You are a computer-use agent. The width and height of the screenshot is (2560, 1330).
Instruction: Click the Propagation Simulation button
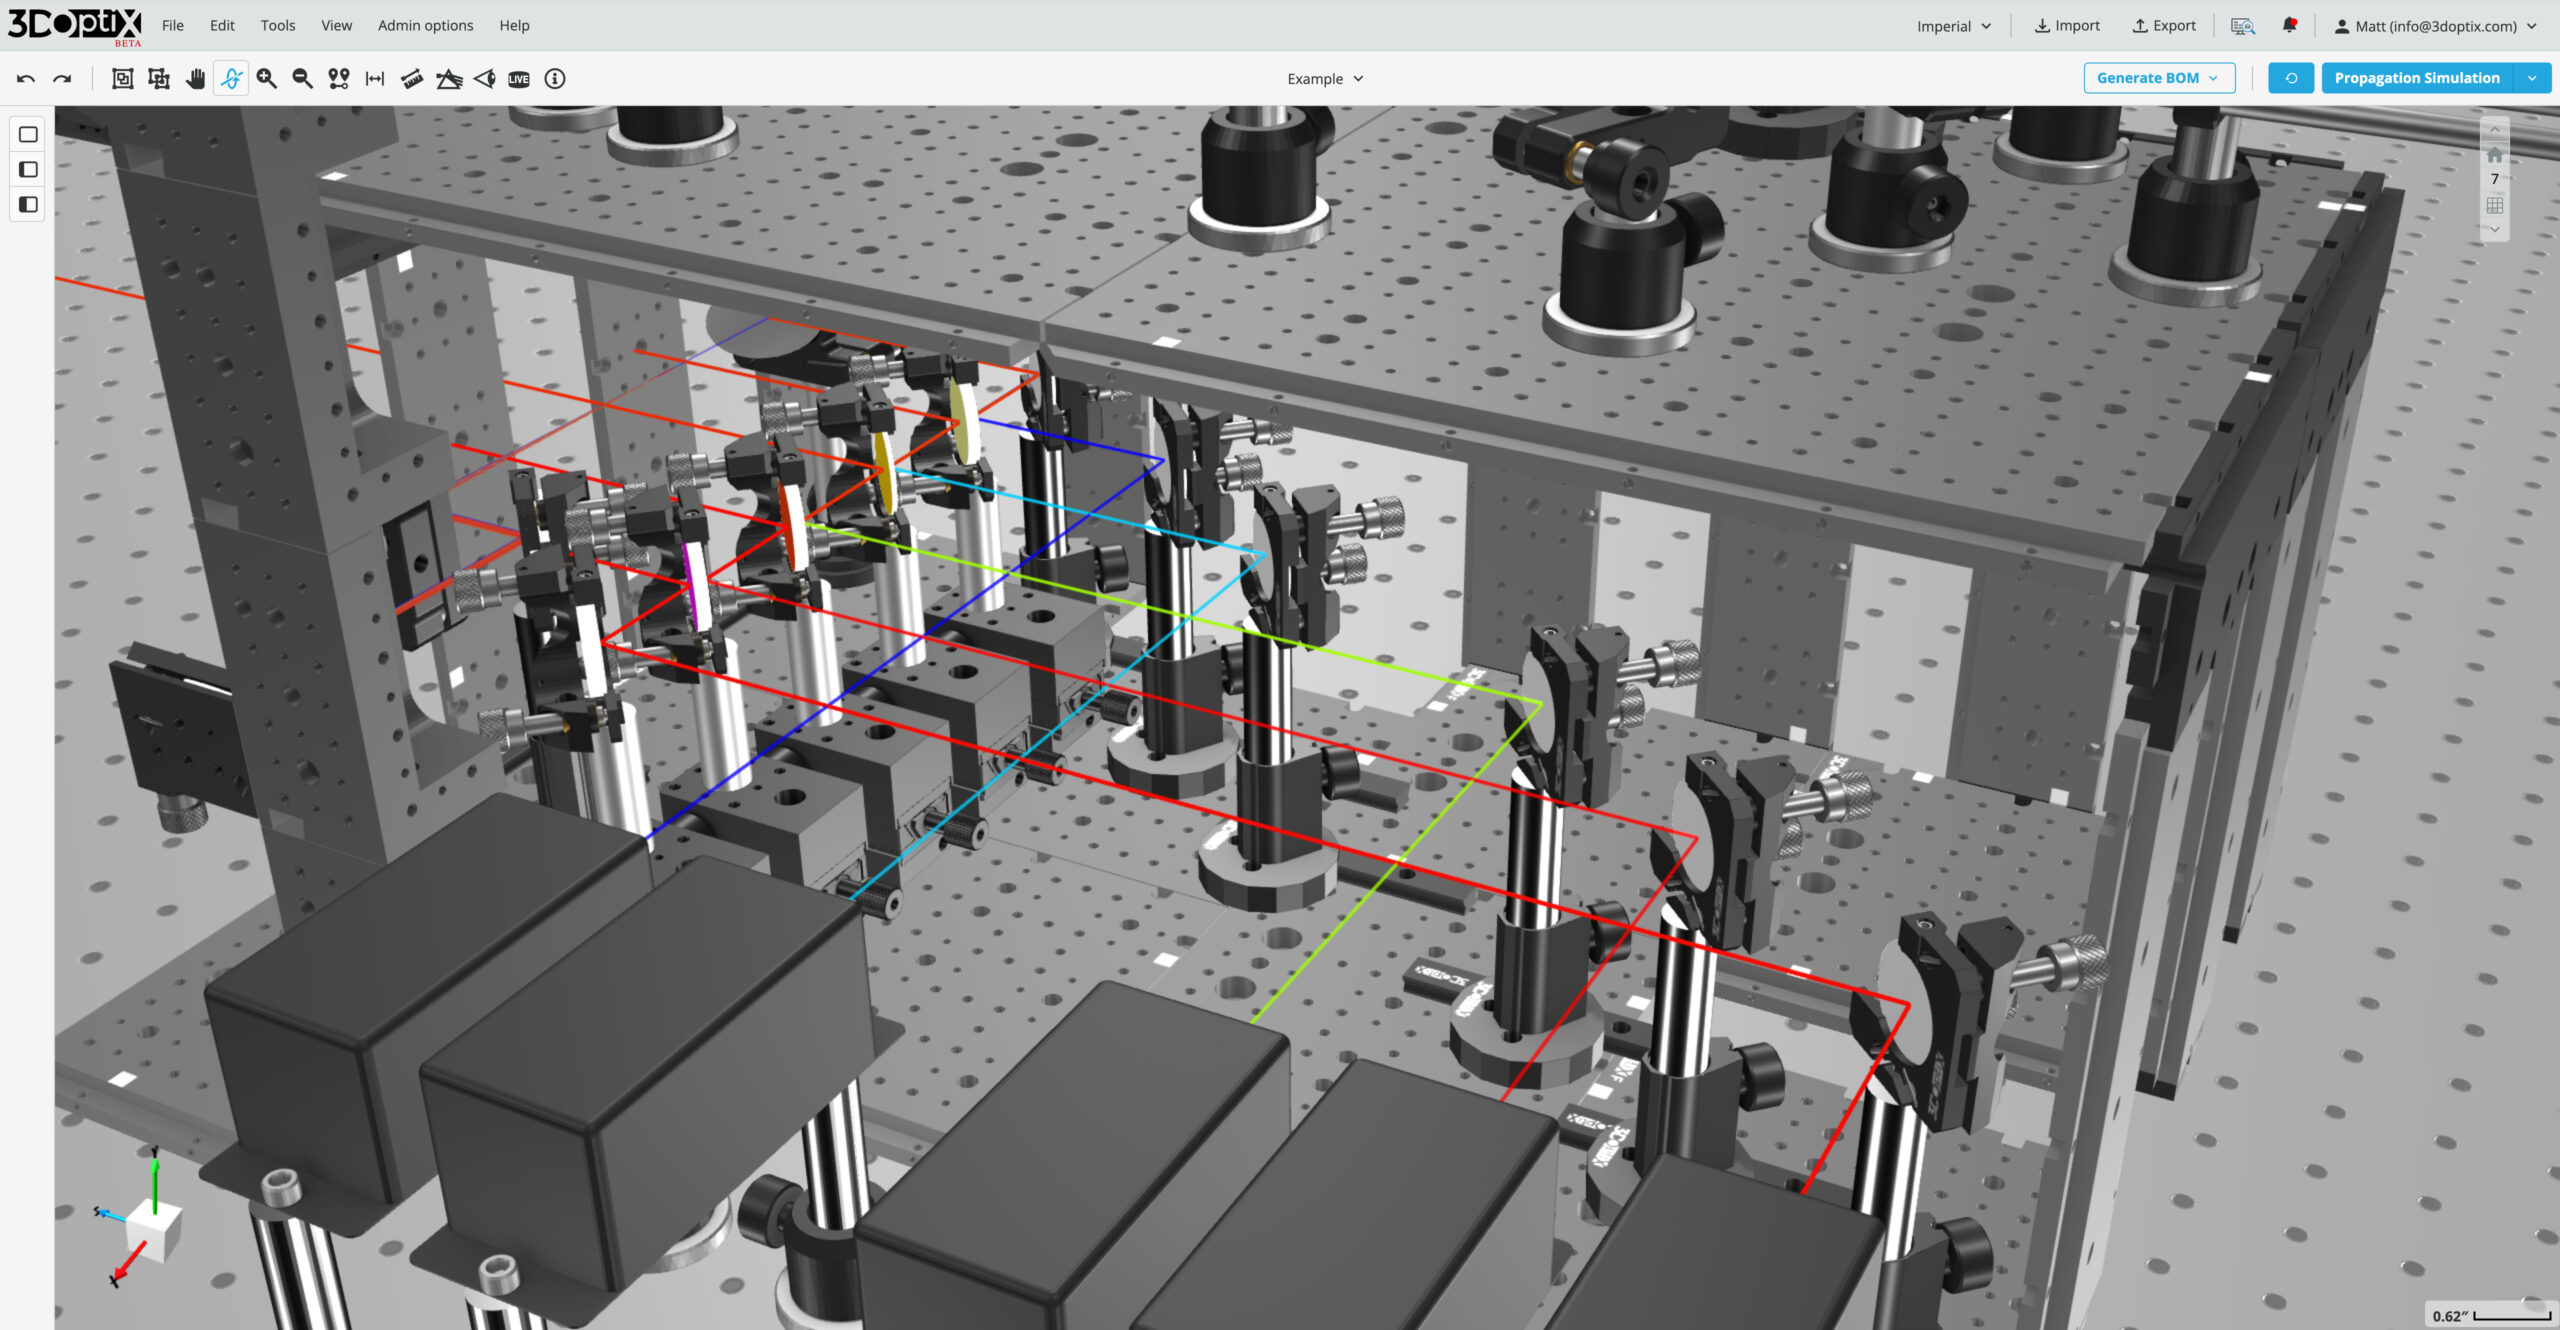[2416, 78]
